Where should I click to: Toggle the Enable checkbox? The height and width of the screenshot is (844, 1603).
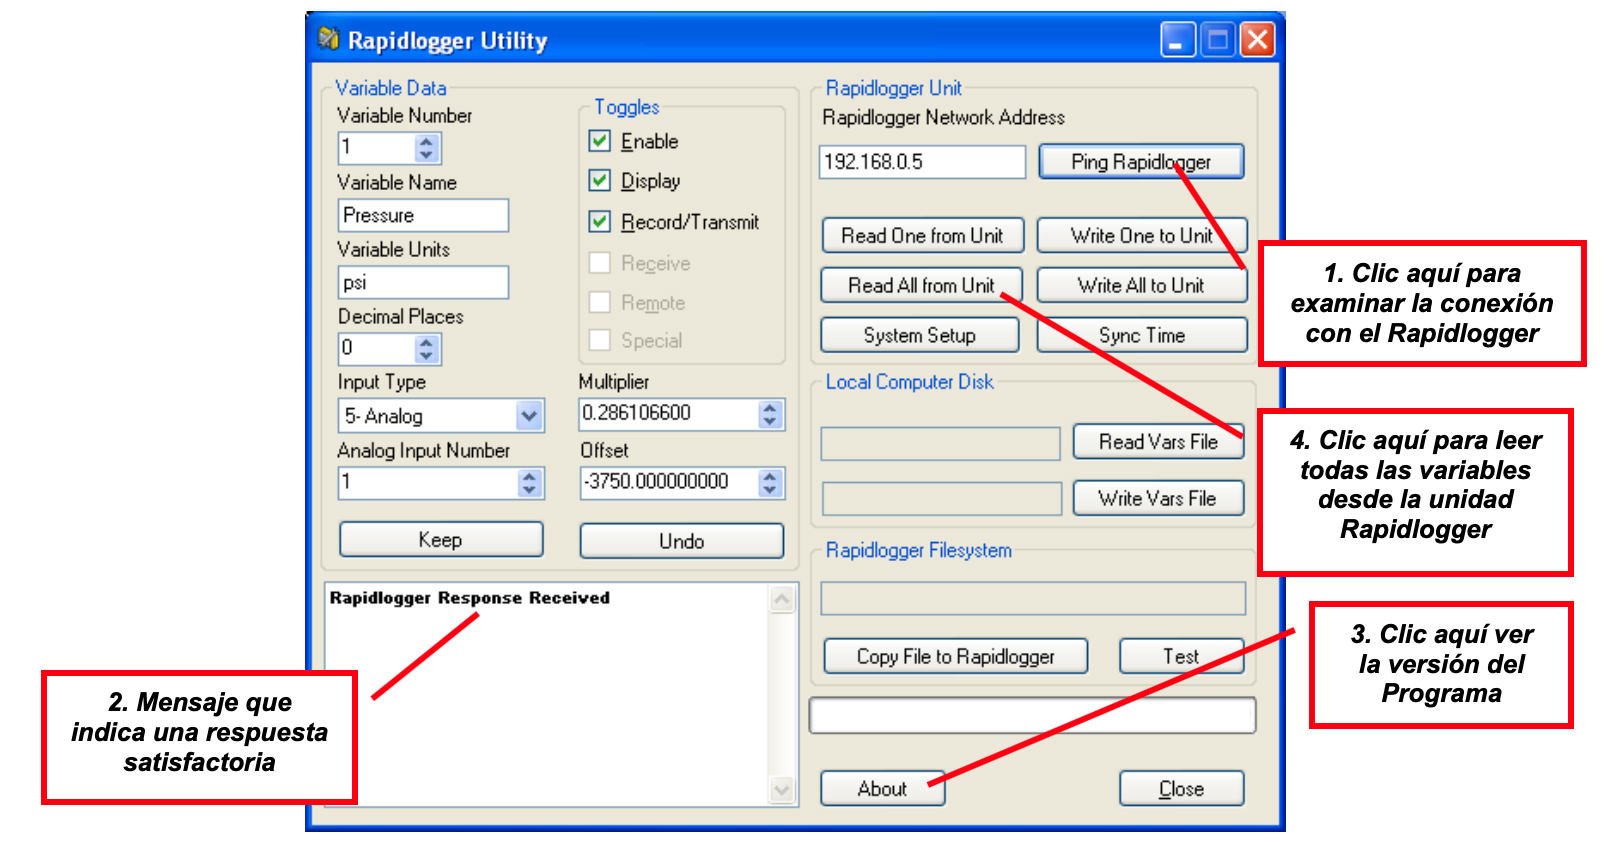point(600,141)
